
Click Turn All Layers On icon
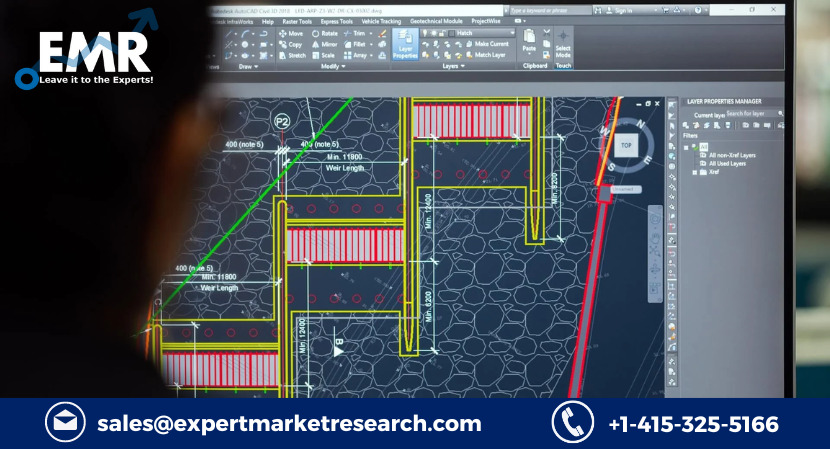(425, 55)
